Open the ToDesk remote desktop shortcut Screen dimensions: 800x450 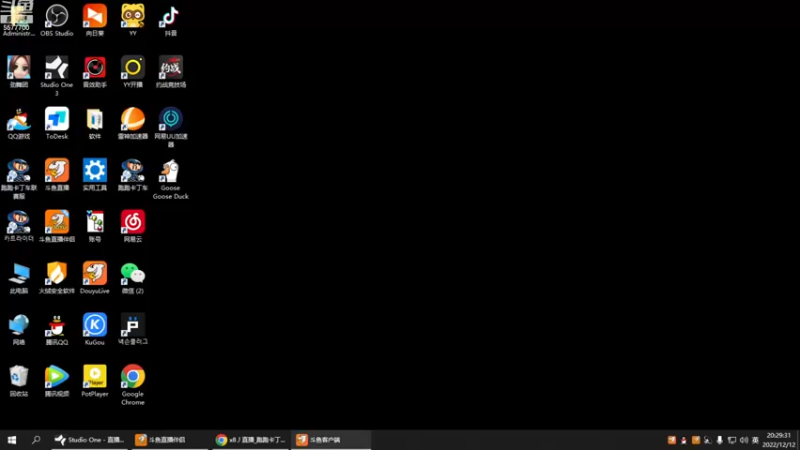pos(57,123)
